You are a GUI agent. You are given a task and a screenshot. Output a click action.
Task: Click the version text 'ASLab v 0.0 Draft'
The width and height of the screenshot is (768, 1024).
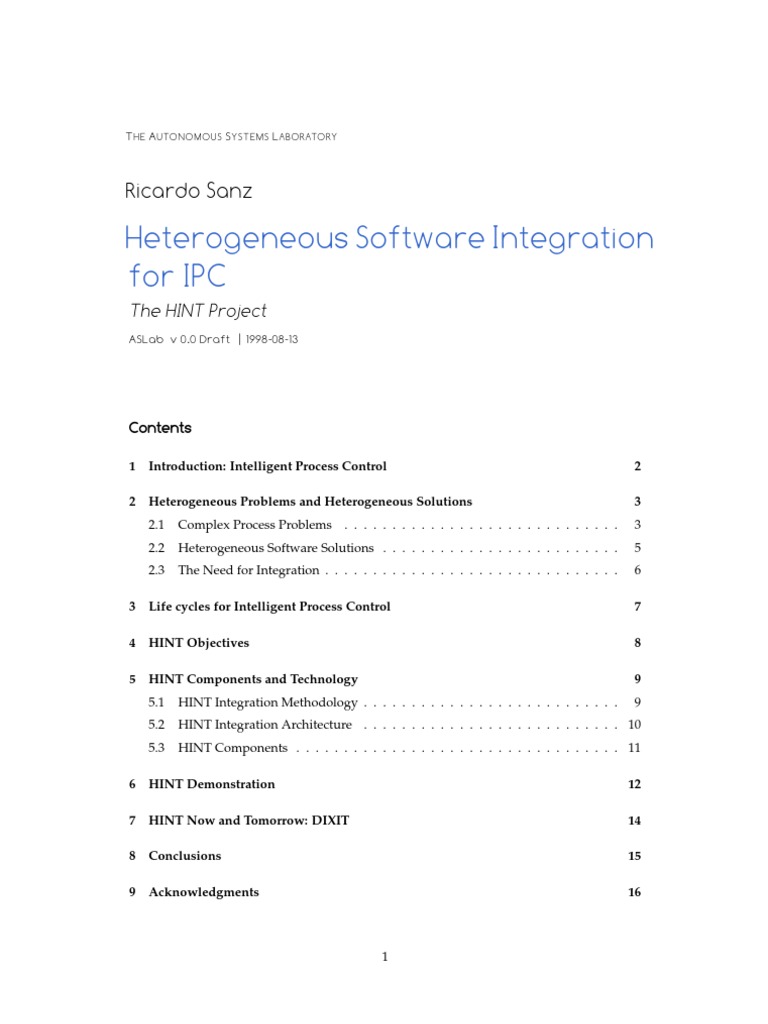179,339
